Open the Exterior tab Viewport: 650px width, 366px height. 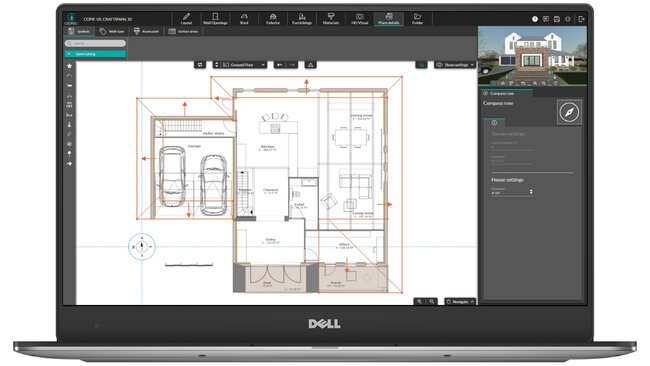[273, 19]
